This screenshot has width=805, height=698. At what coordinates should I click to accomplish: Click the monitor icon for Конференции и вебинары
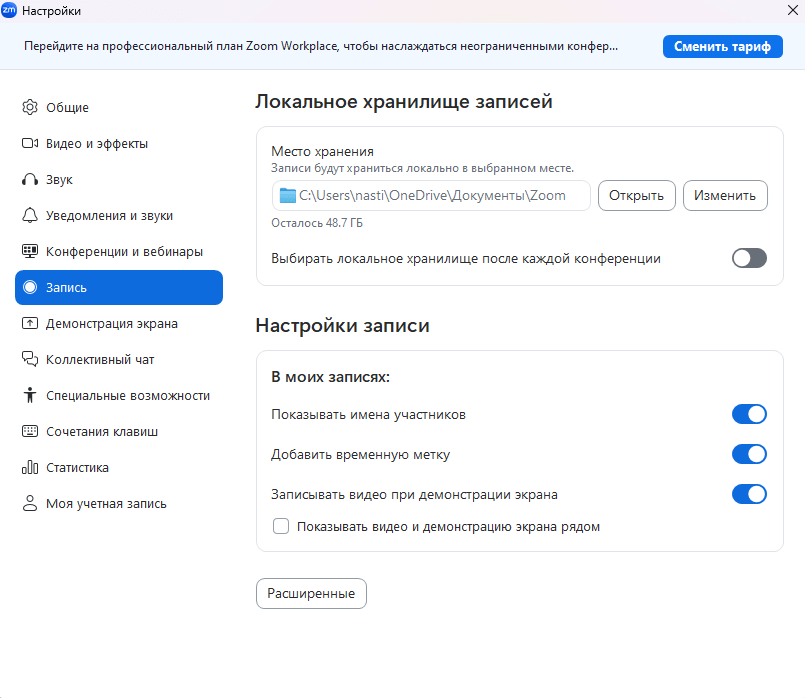click(30, 252)
